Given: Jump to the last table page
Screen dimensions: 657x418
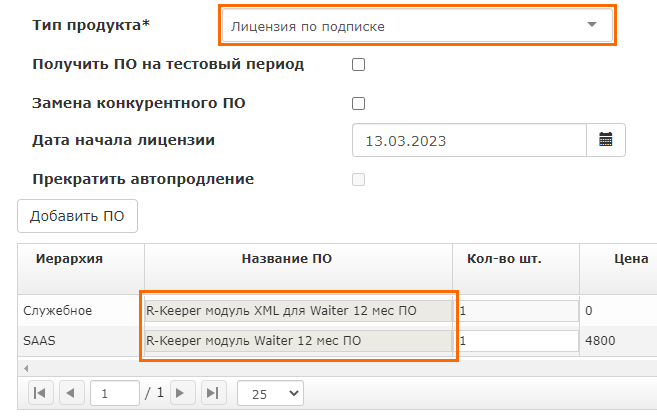Looking at the screenshot, I should [x=213, y=393].
